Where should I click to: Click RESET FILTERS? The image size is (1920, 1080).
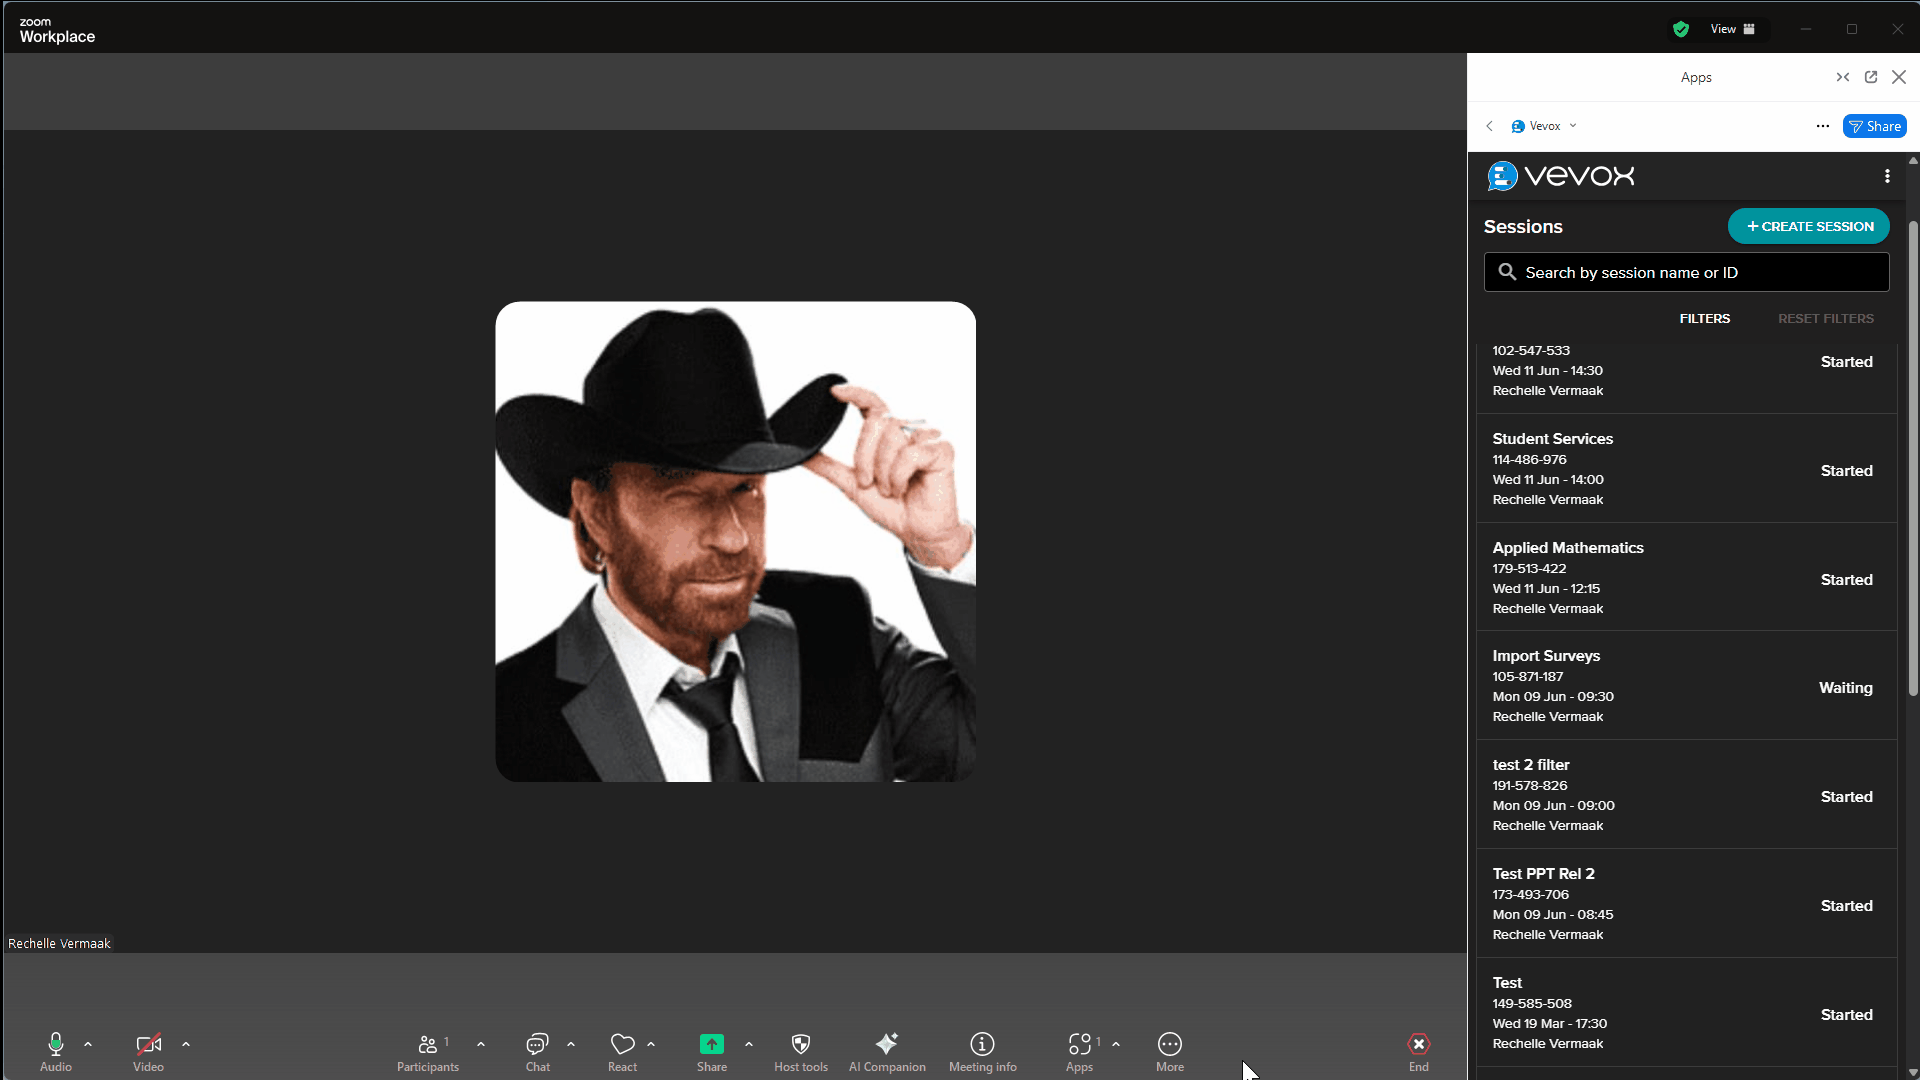pyautogui.click(x=1826, y=318)
